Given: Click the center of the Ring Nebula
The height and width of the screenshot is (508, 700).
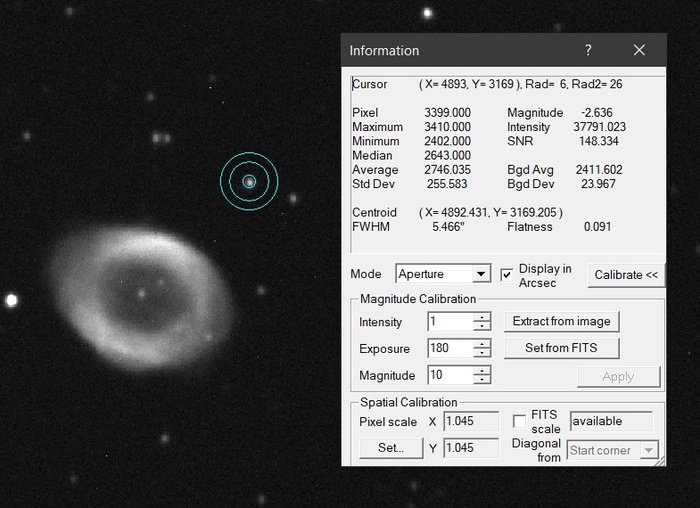Looking at the screenshot, I should (x=141, y=294).
